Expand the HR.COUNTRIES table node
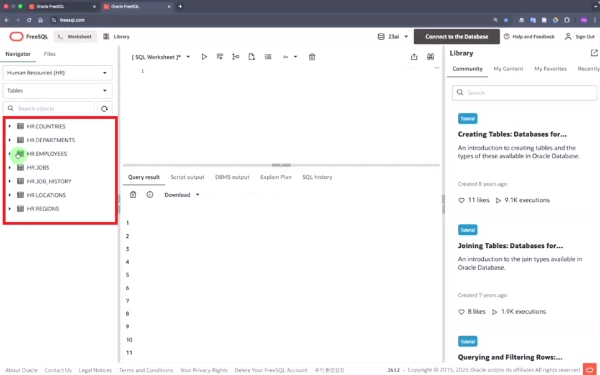Viewport: 600px width, 375px height. pos(10,126)
